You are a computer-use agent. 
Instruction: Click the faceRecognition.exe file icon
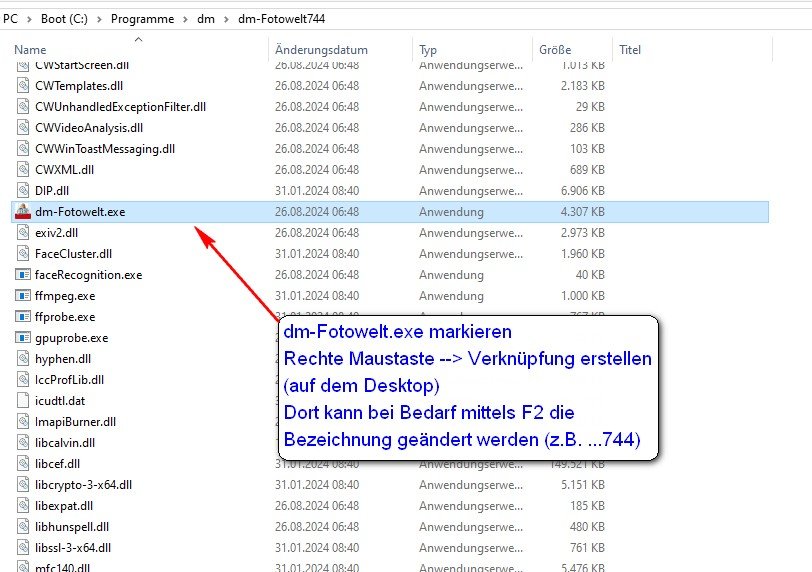point(23,275)
